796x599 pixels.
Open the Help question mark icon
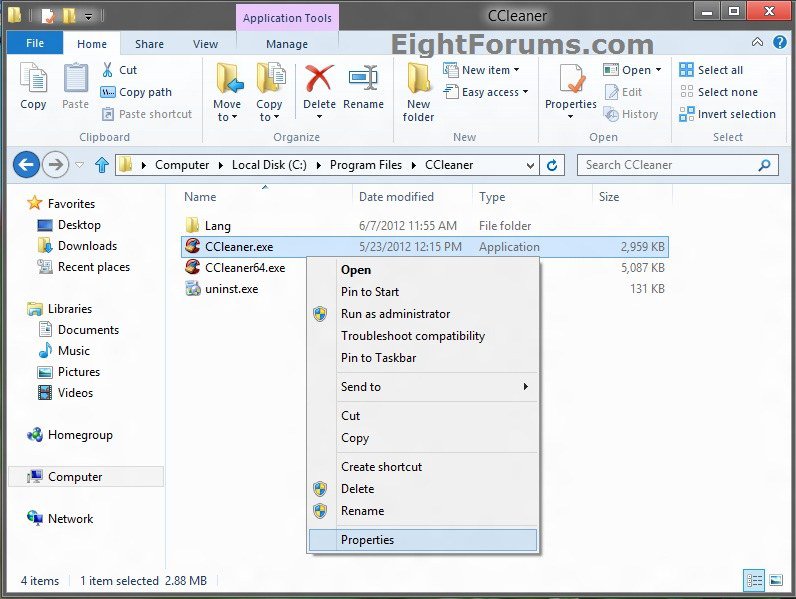click(x=780, y=43)
